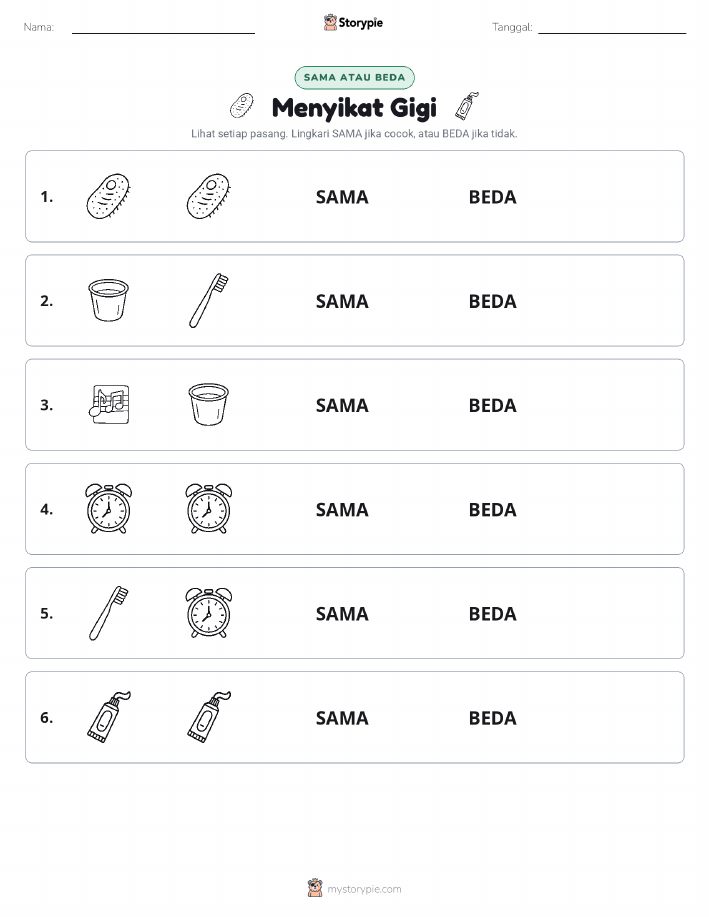Click the toothbrush icon in row 2
Image resolution: width=709 pixels, height=917 pixels.
[x=209, y=301]
